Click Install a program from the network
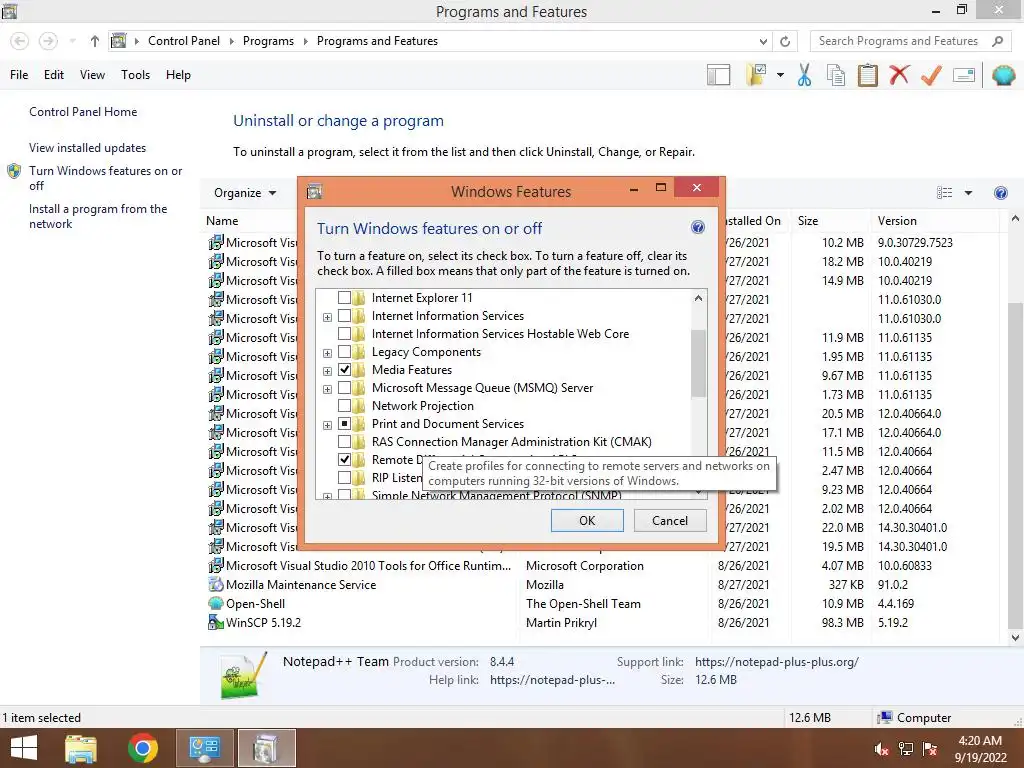 (x=98, y=216)
